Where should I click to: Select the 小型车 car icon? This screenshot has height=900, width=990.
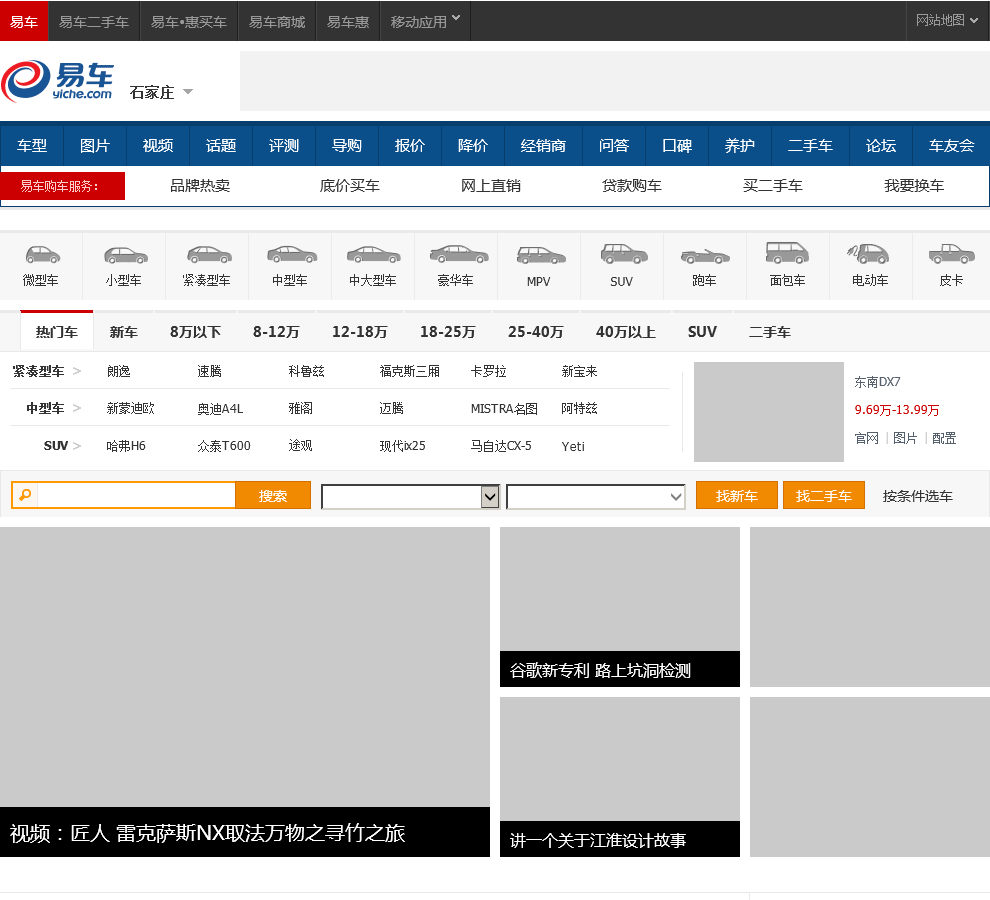pyautogui.click(x=125, y=255)
